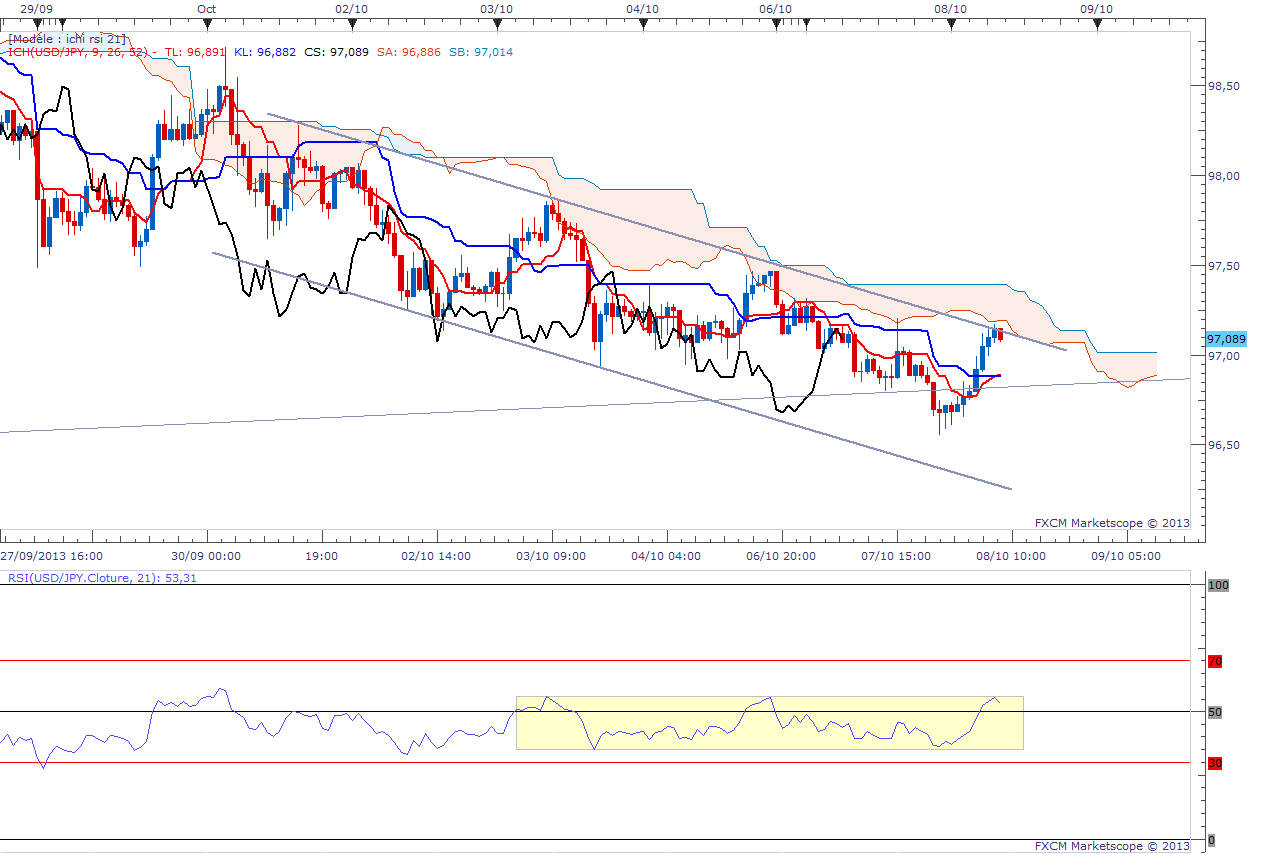
Task: Click the 29/09 date label at top
Action: coord(36,8)
